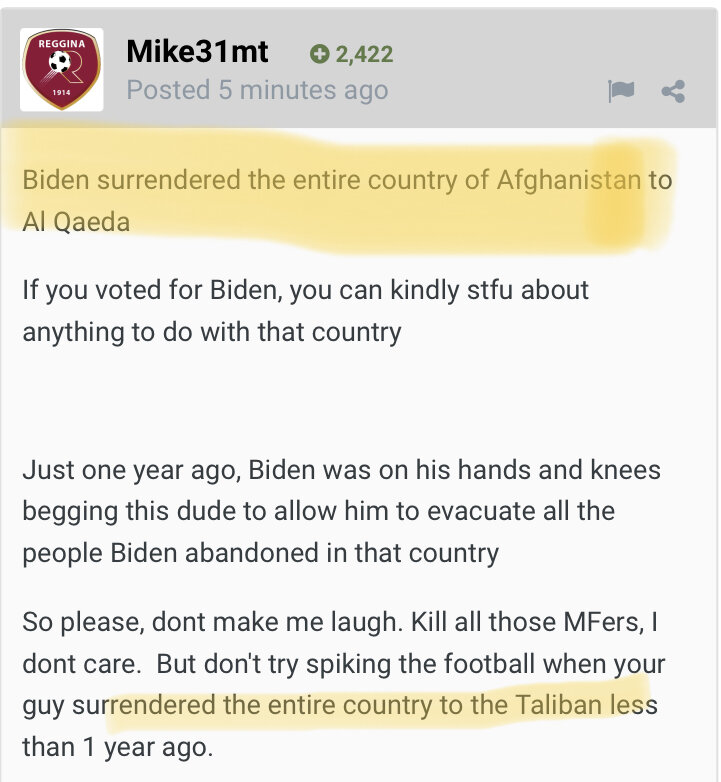Share this post using the share icon
The height and width of the screenshot is (782, 721).
[673, 92]
